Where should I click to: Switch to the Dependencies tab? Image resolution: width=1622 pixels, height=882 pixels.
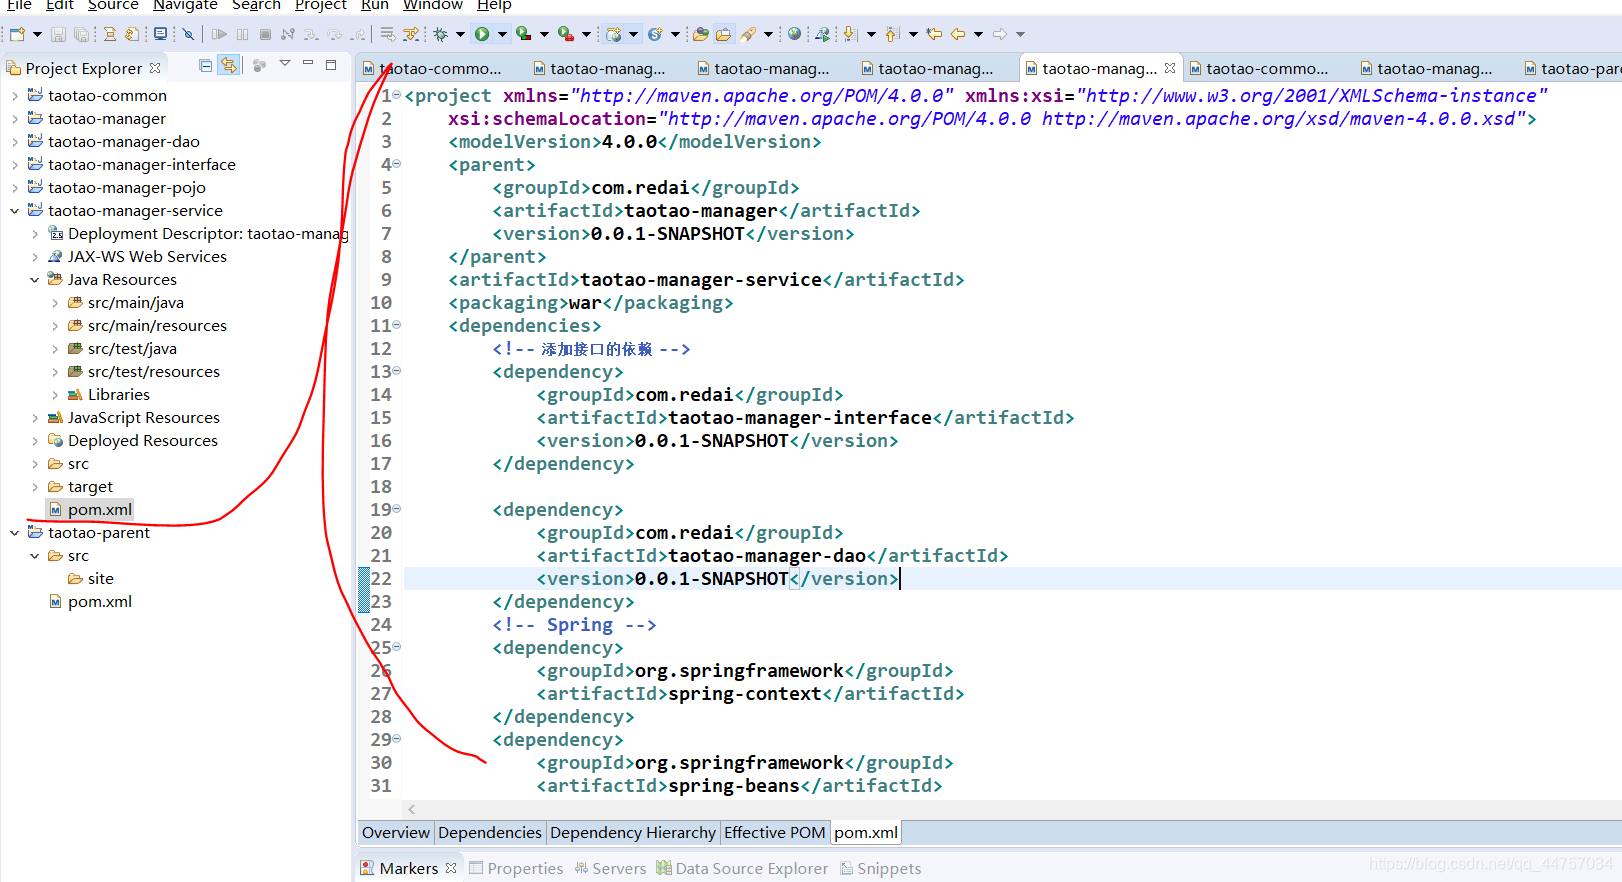tap(490, 832)
